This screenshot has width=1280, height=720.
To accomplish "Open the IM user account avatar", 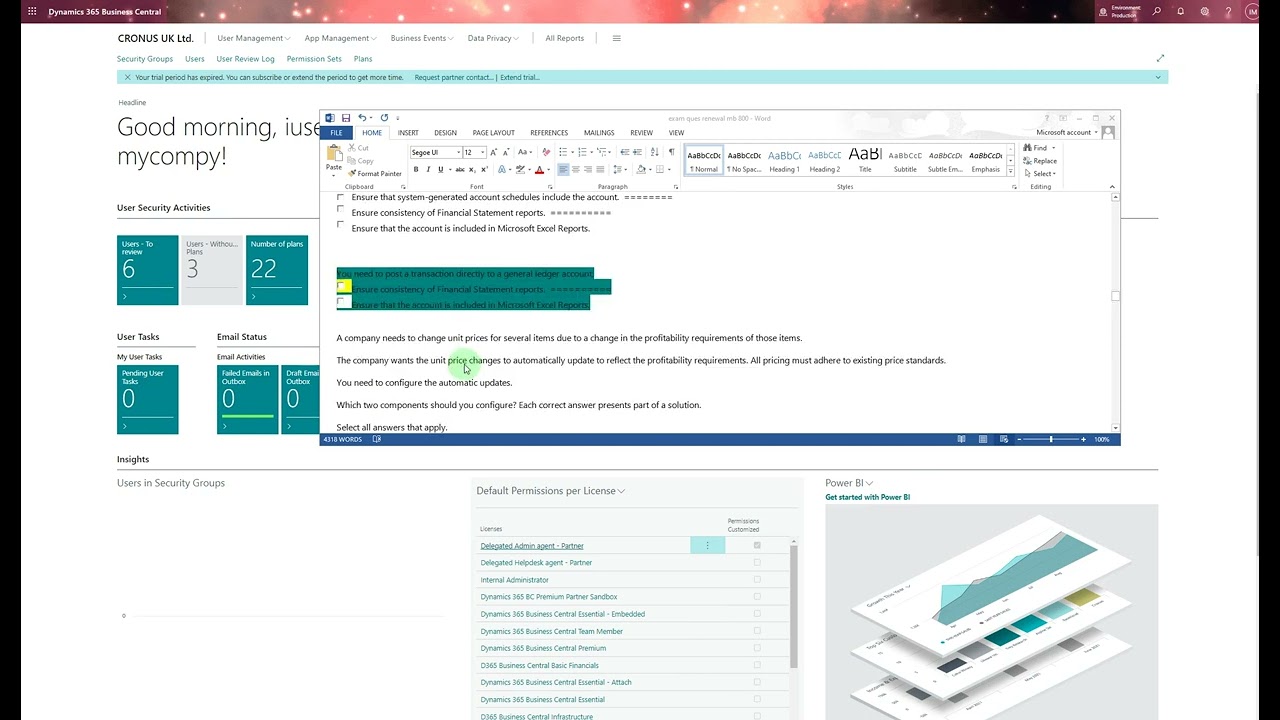I will (1252, 12).
